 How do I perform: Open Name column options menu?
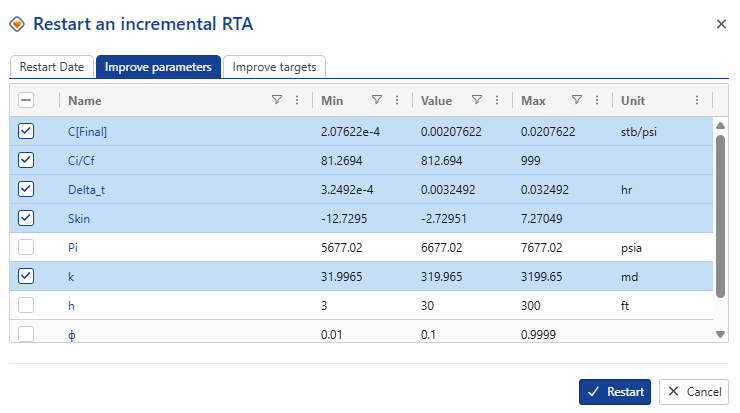tap(297, 100)
